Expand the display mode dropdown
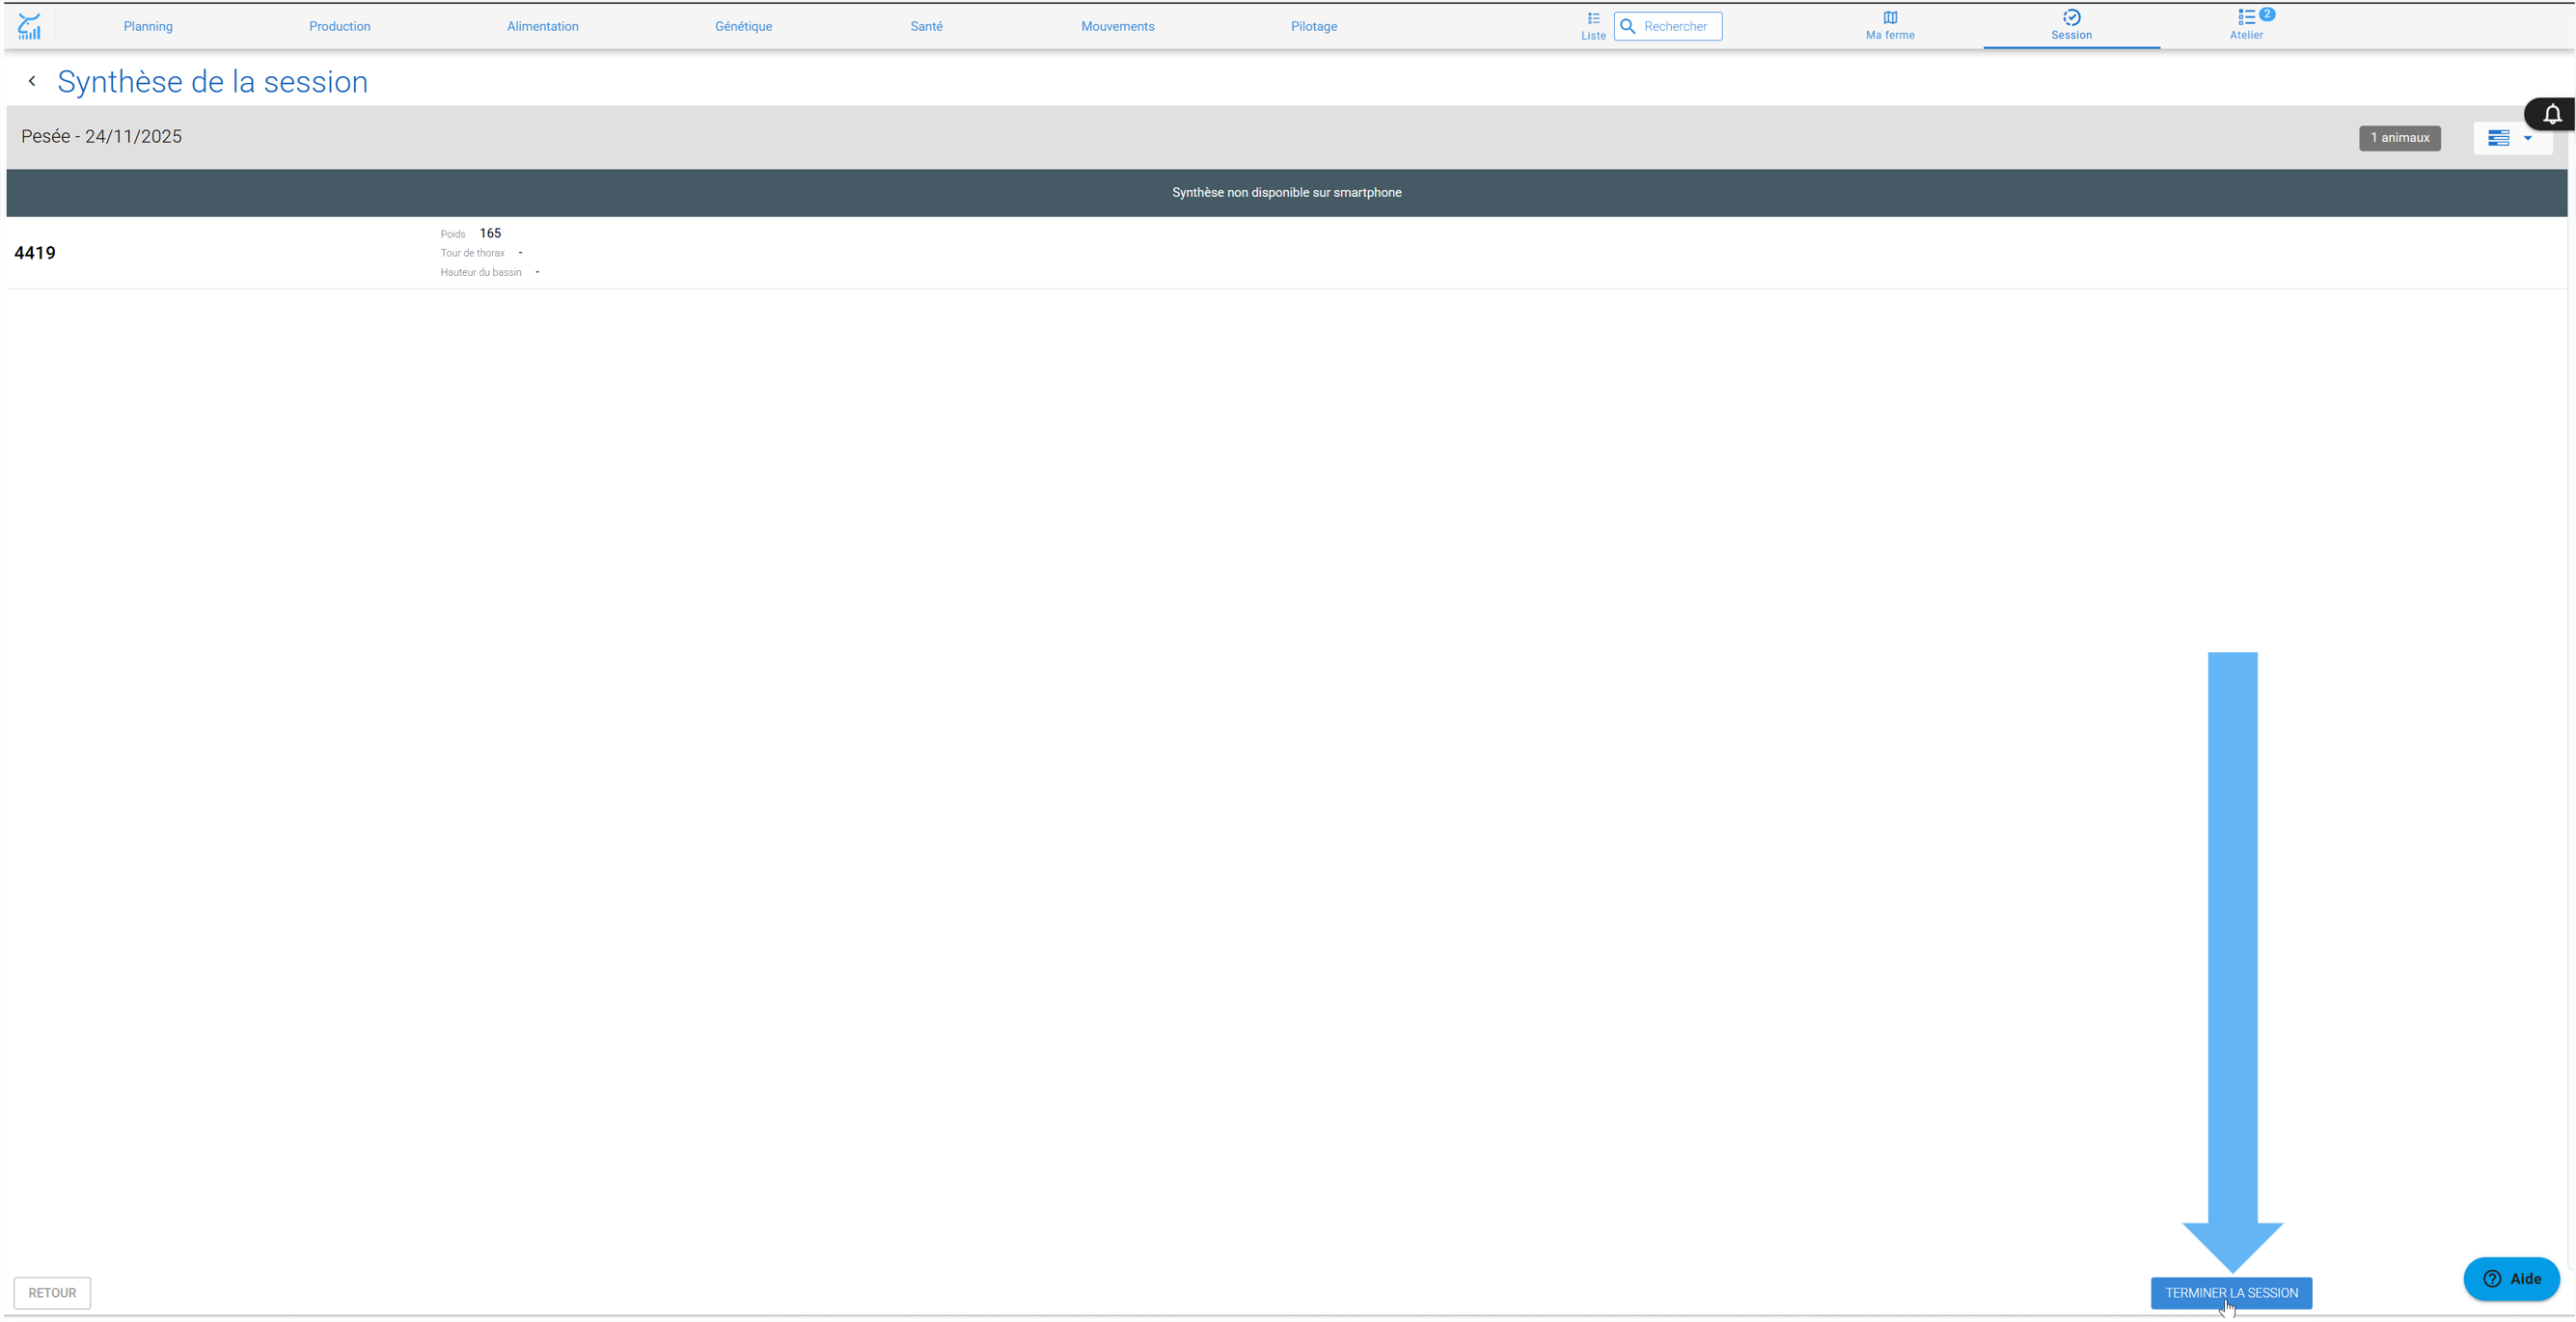The image size is (2576, 1322). (x=2512, y=138)
